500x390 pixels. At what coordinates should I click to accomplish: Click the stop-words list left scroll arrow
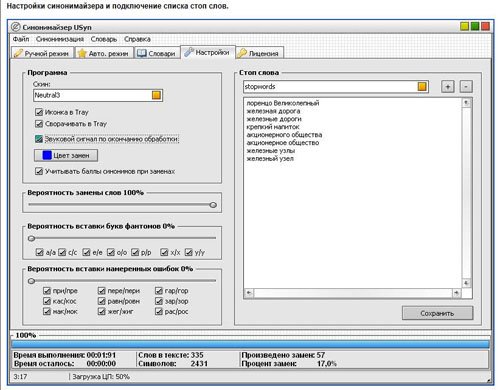pos(249,293)
